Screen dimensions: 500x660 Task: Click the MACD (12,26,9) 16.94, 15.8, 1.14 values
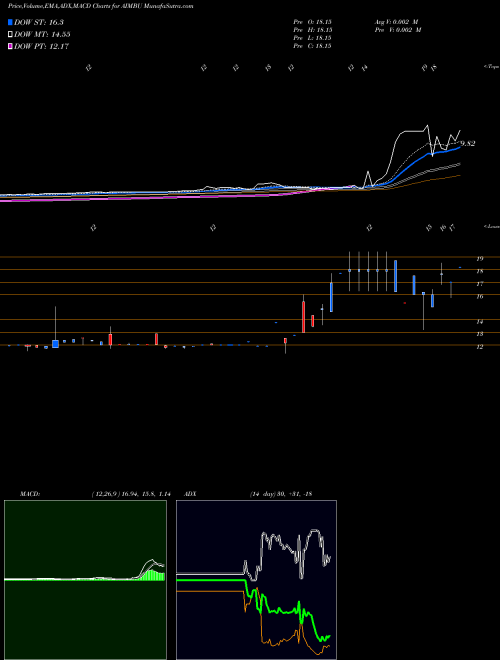pyautogui.click(x=131, y=494)
